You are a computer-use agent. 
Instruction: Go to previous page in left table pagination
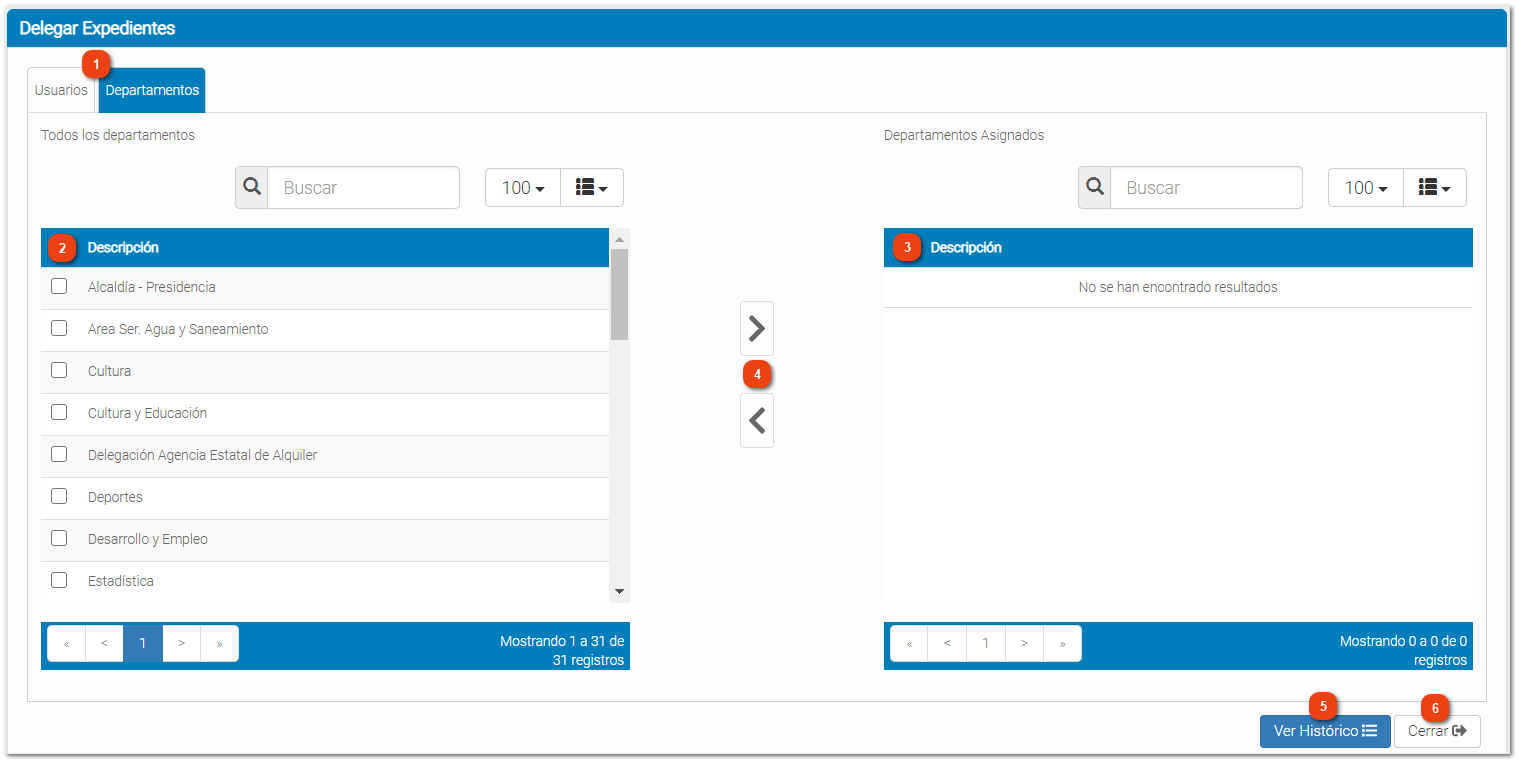coord(105,644)
